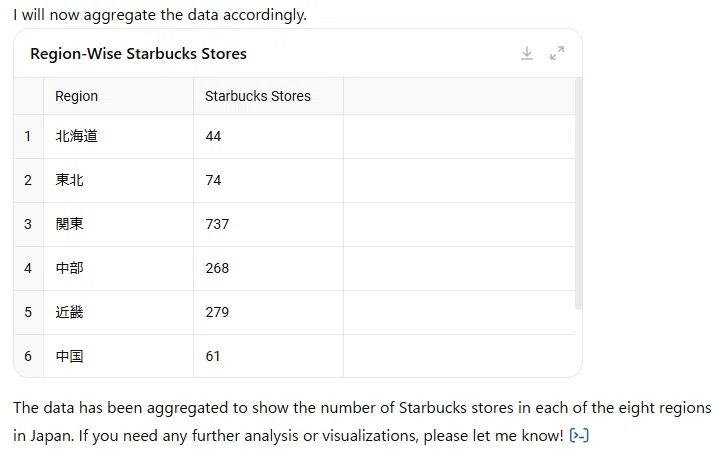Click the store count 279 cell
This screenshot has width=721, height=451.
point(269,313)
